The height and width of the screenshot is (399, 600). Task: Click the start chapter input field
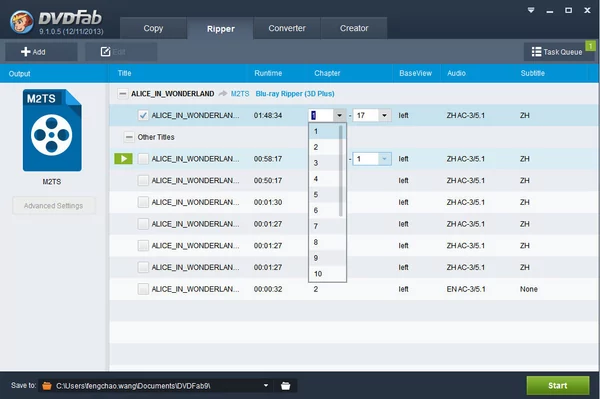(x=321, y=115)
